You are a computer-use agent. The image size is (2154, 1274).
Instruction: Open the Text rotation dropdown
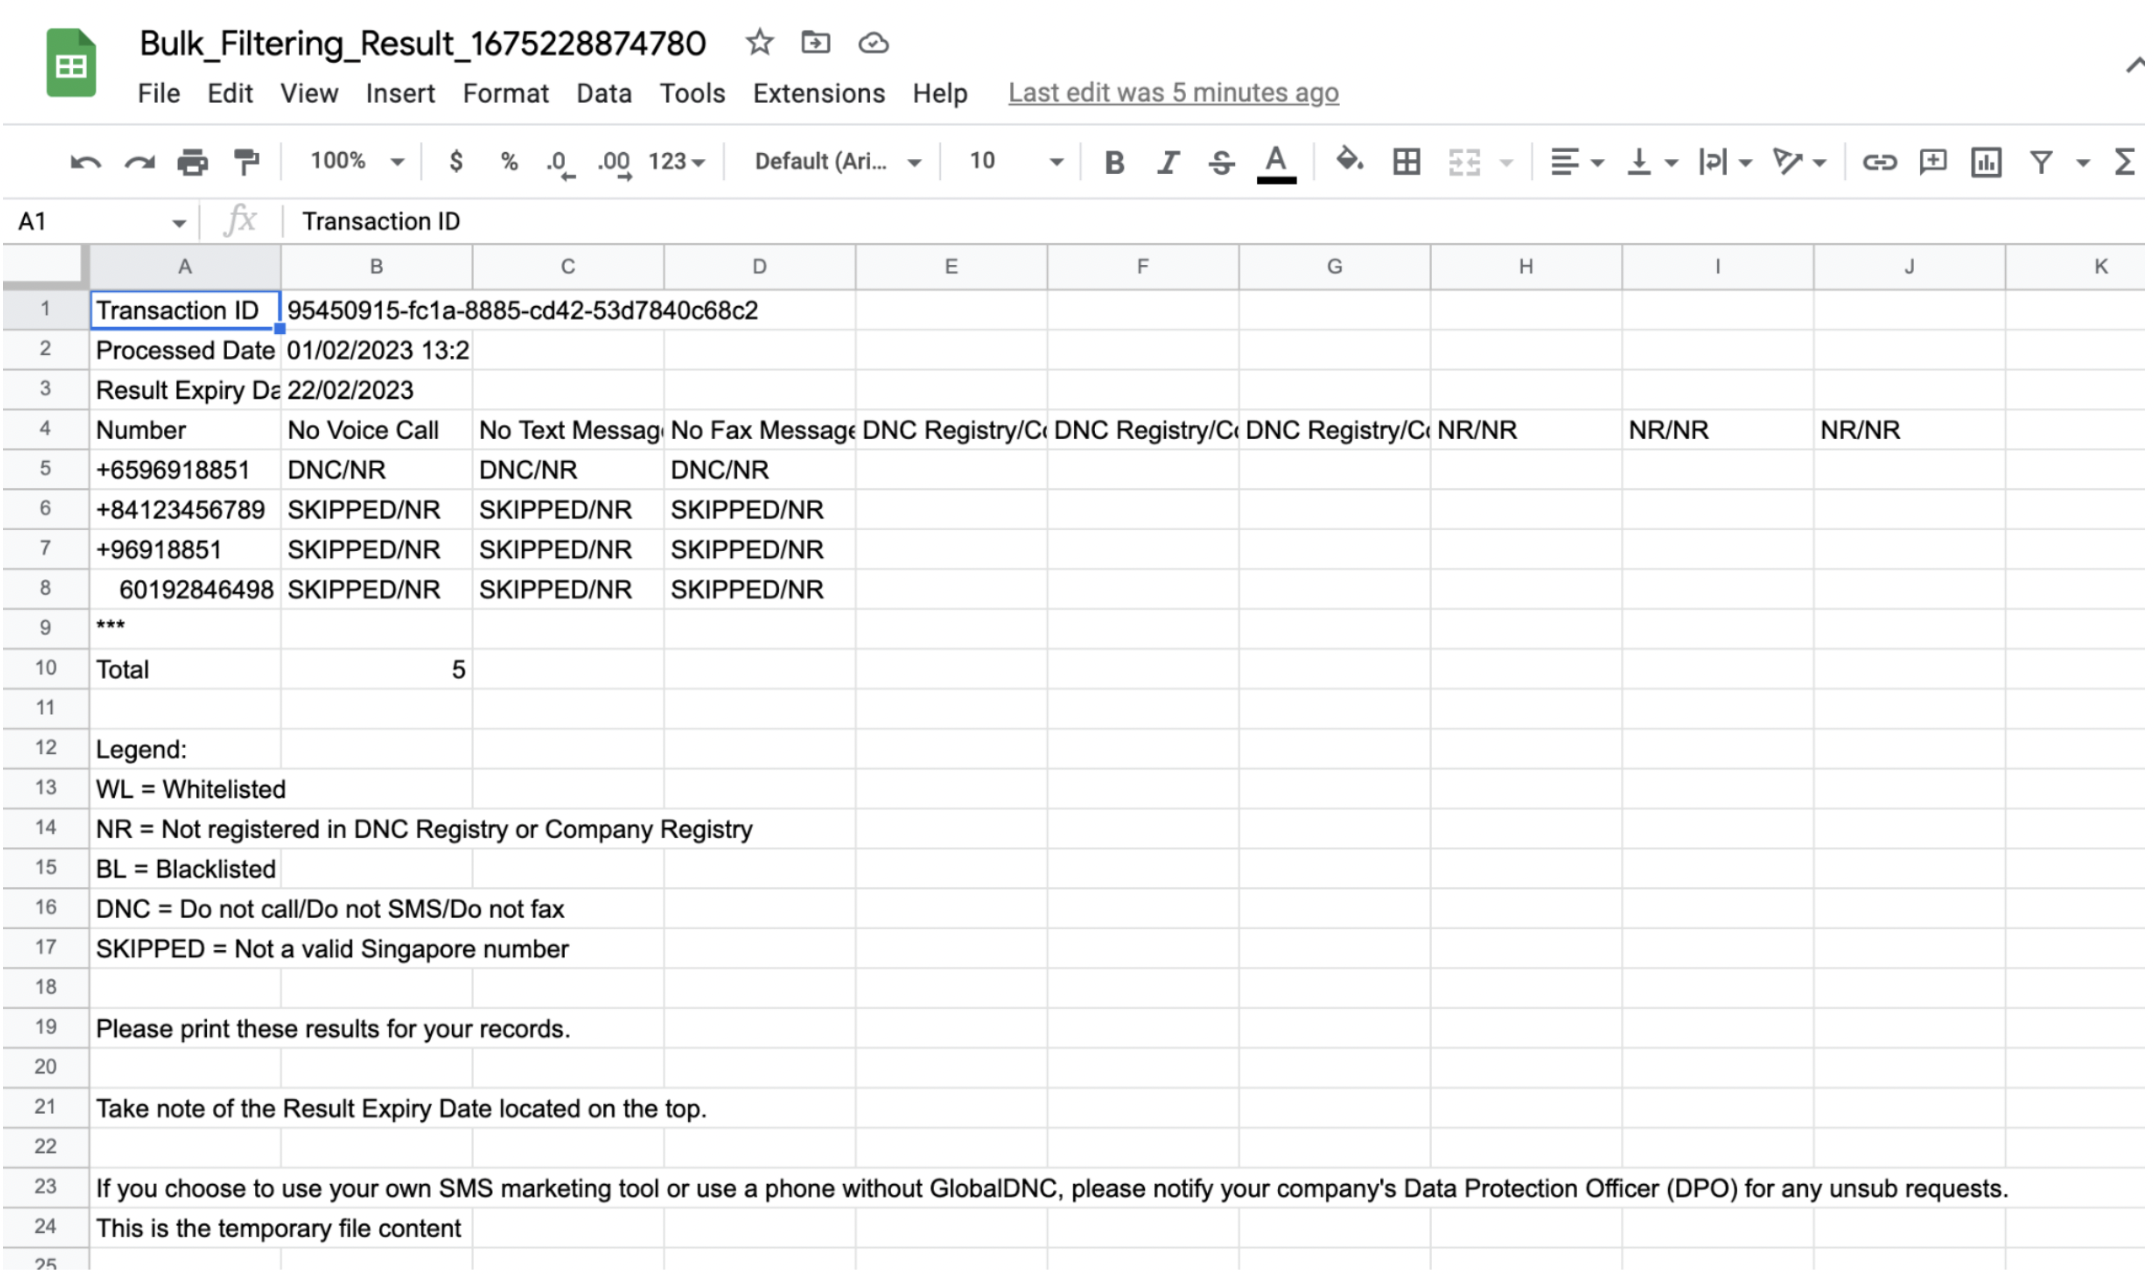click(x=1799, y=162)
